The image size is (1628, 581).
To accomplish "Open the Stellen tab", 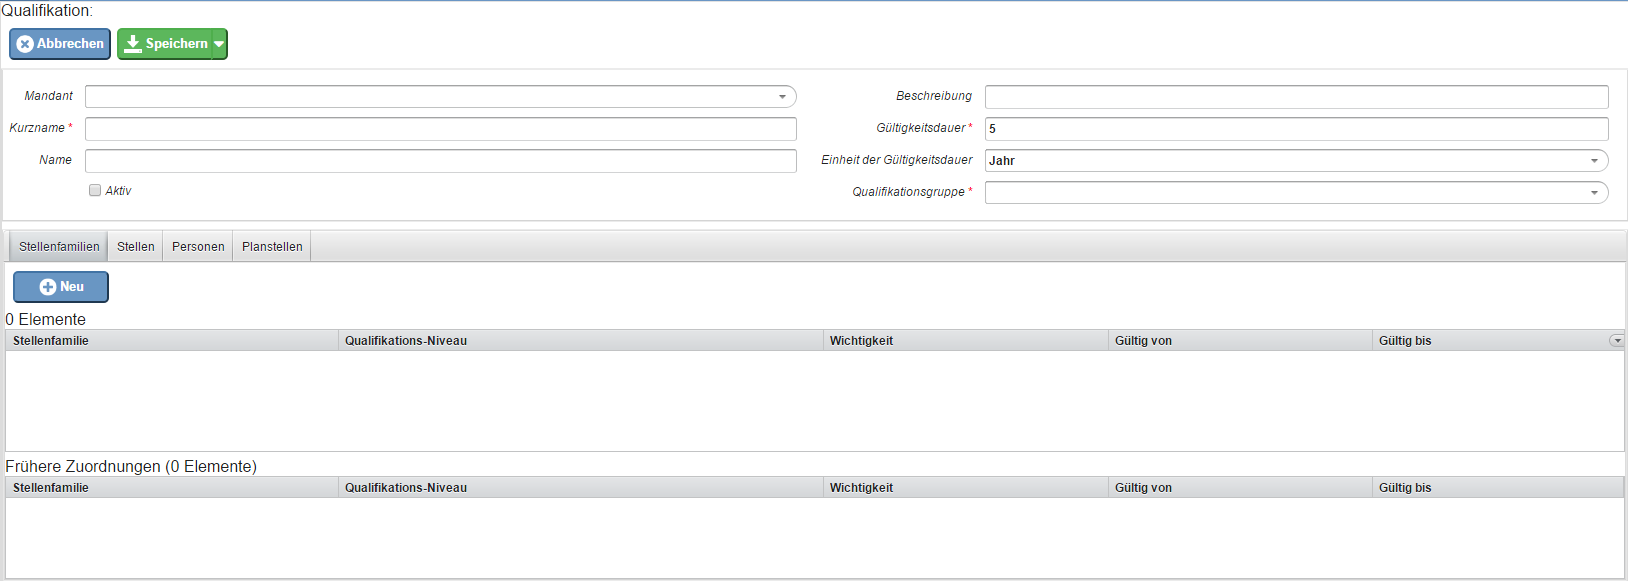I will pos(136,247).
